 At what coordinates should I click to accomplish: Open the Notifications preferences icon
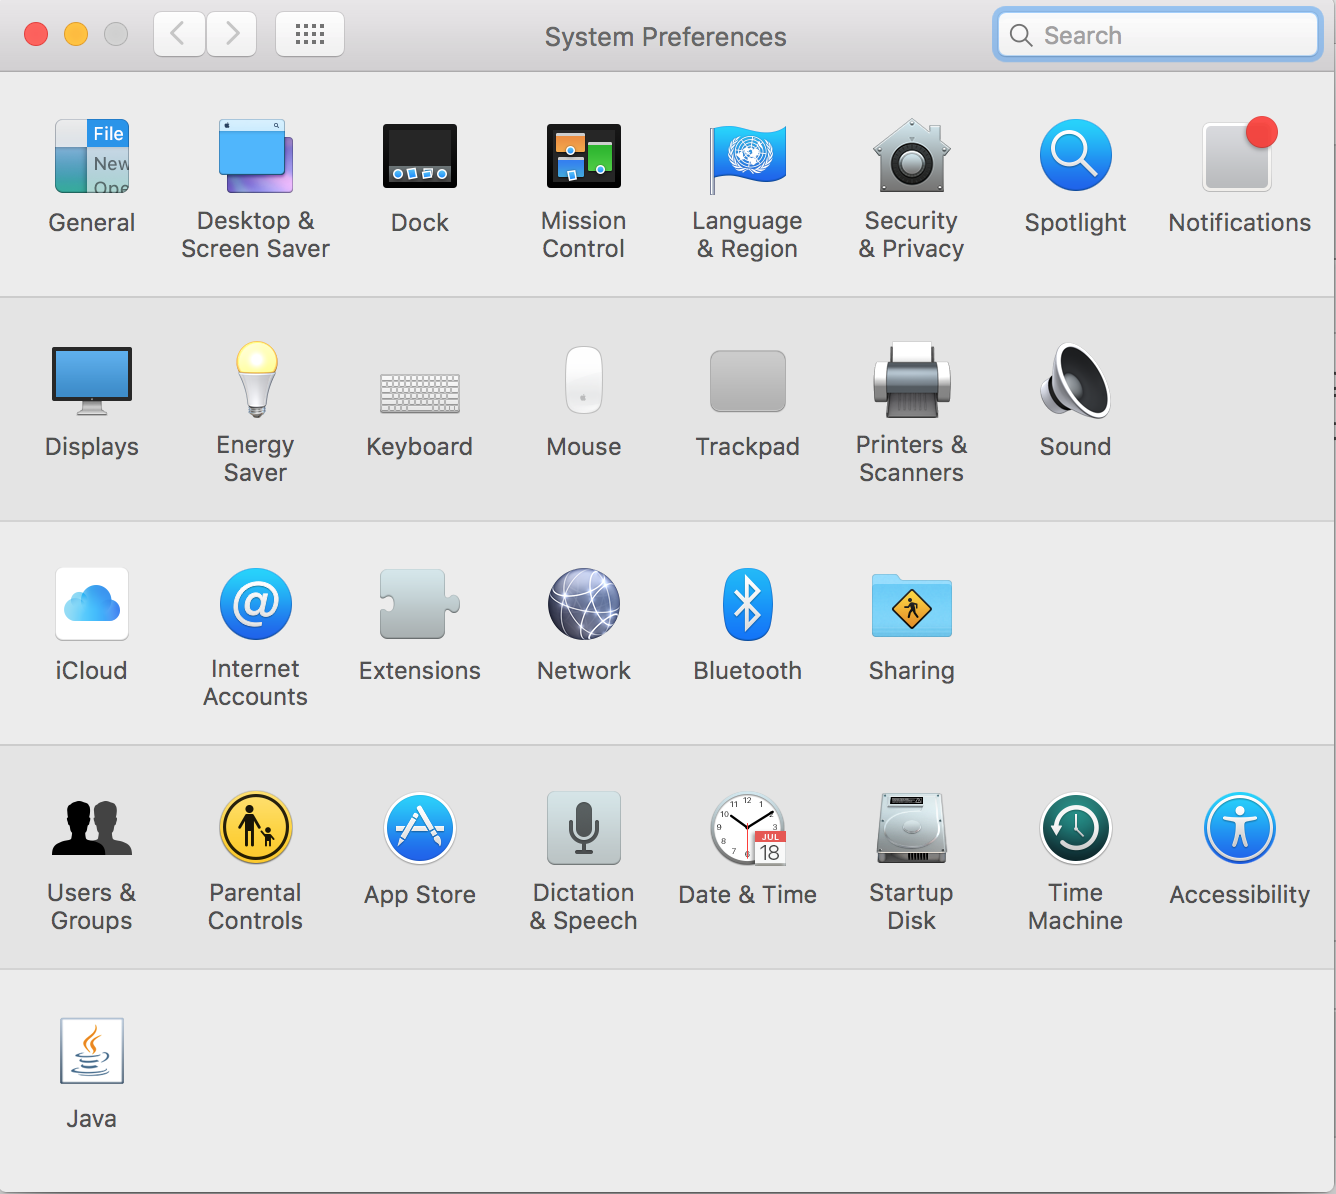[1240, 154]
